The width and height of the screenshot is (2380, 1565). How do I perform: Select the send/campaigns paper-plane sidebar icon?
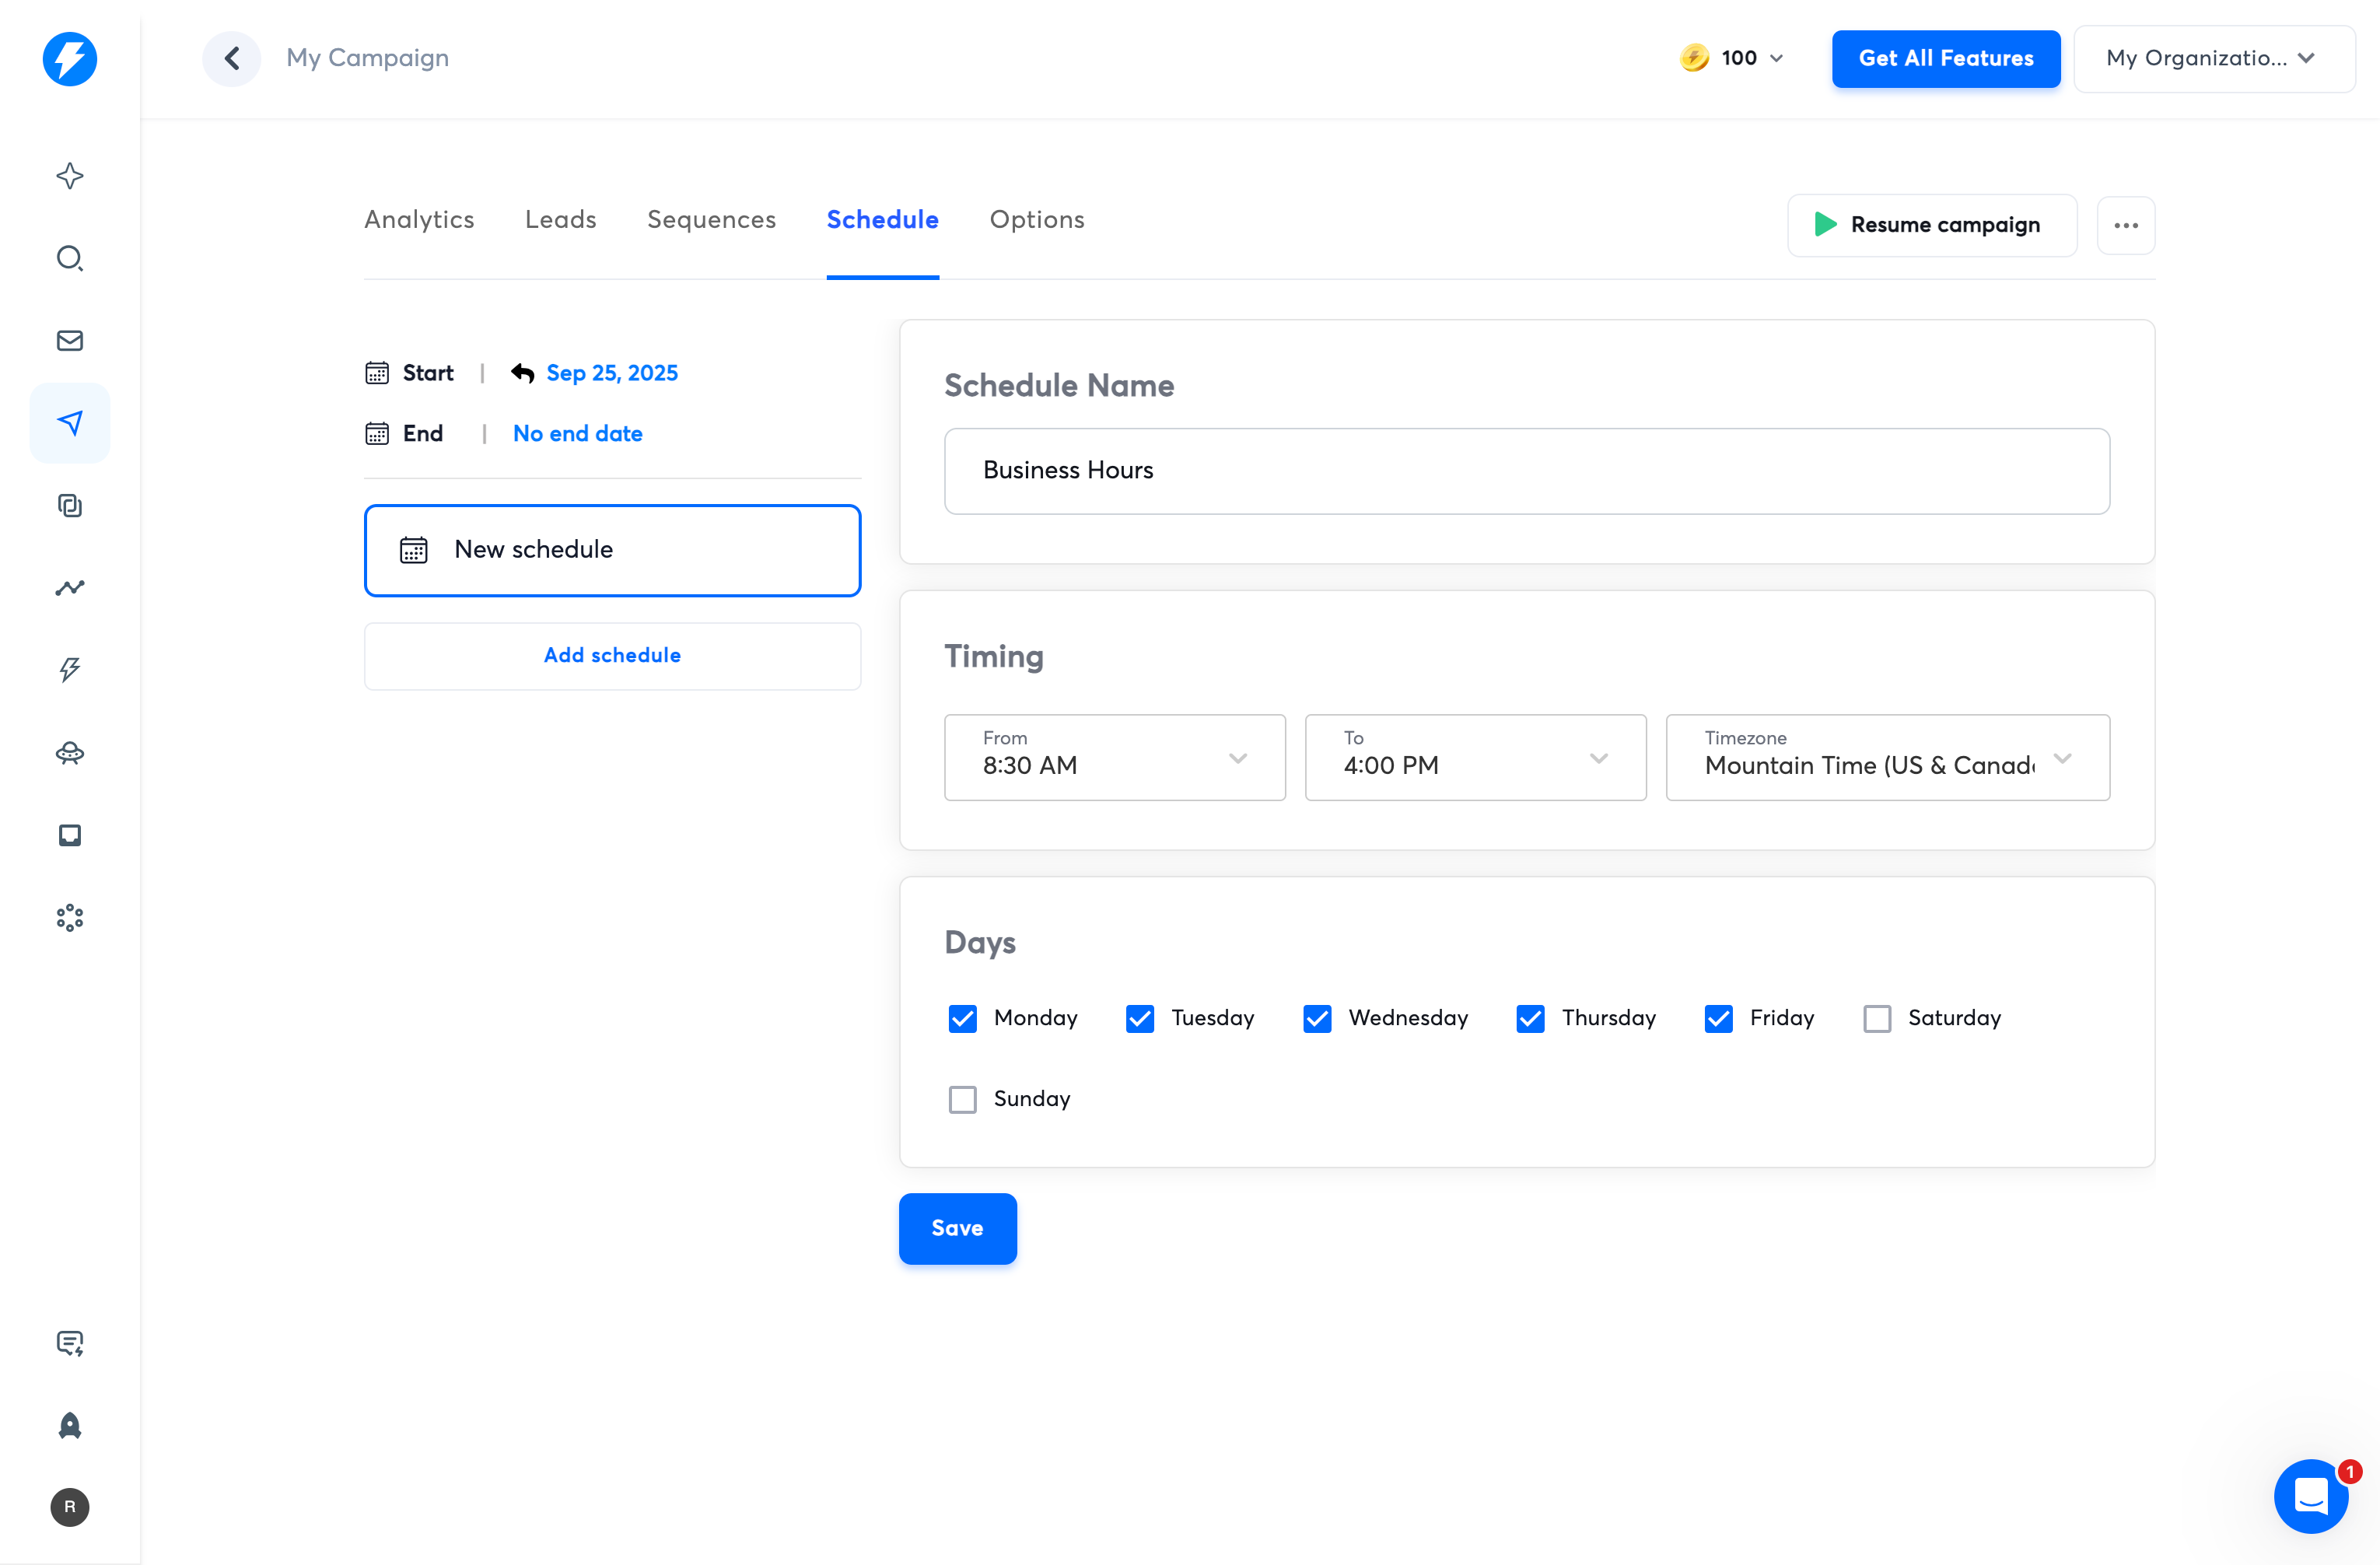pyautogui.click(x=69, y=422)
